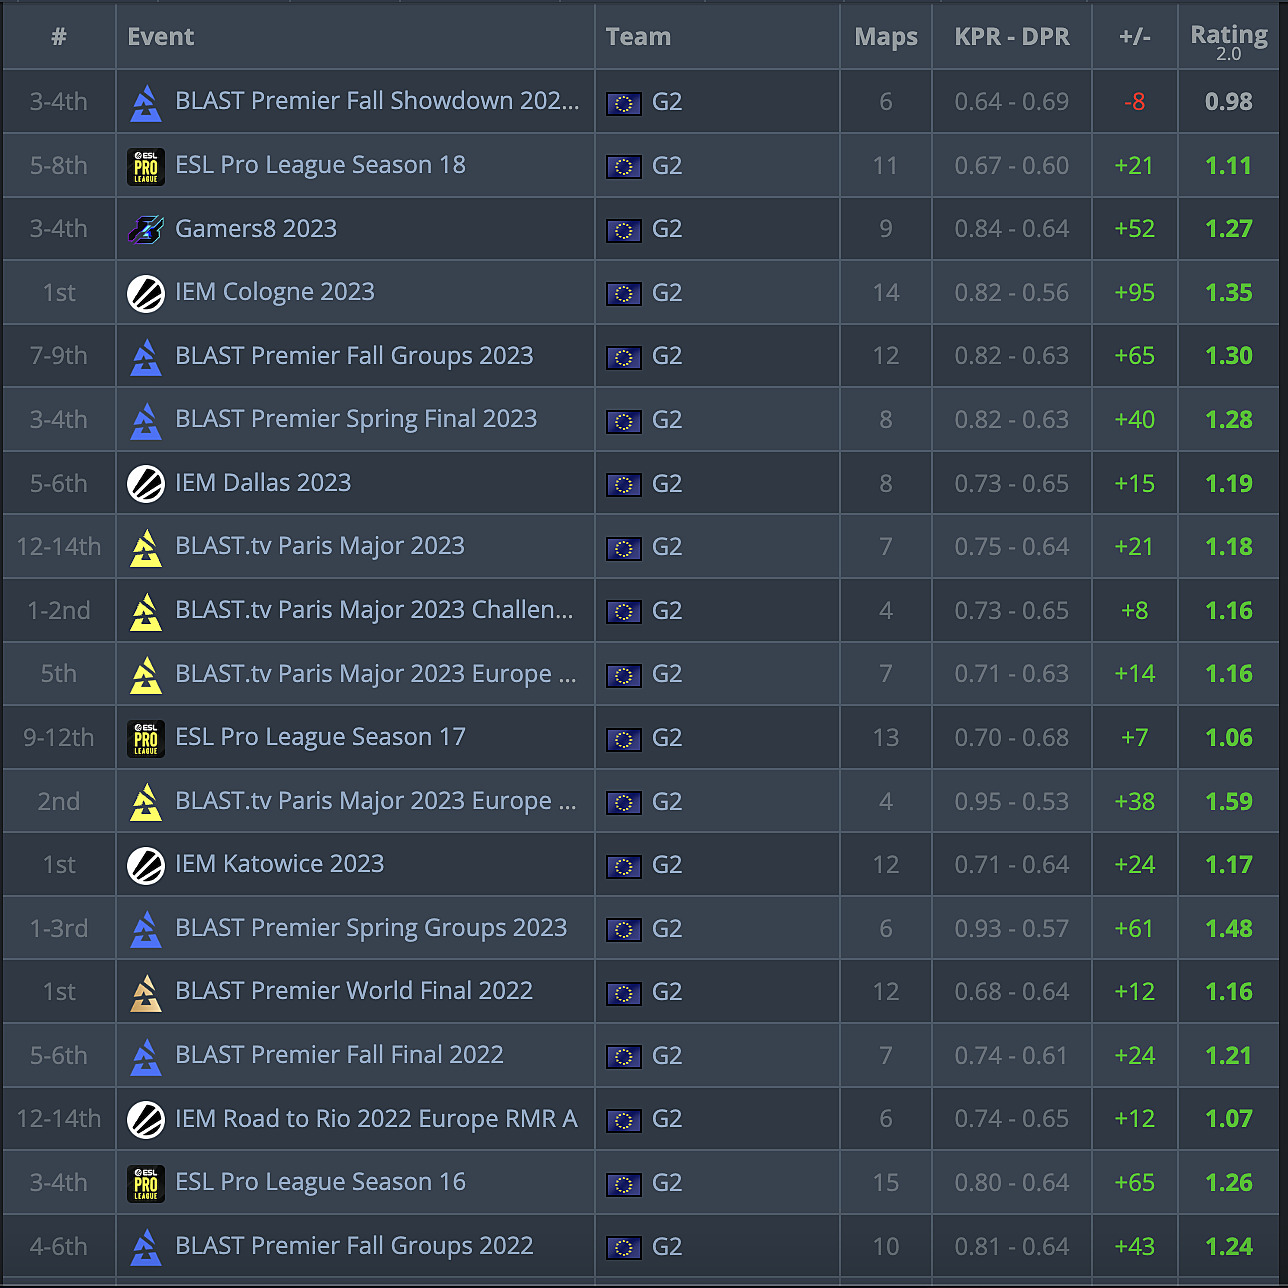The image size is (1288, 1288).
Task: Open IEM Road to Rio 2022 Europe RMR A
Action: pos(376,1119)
